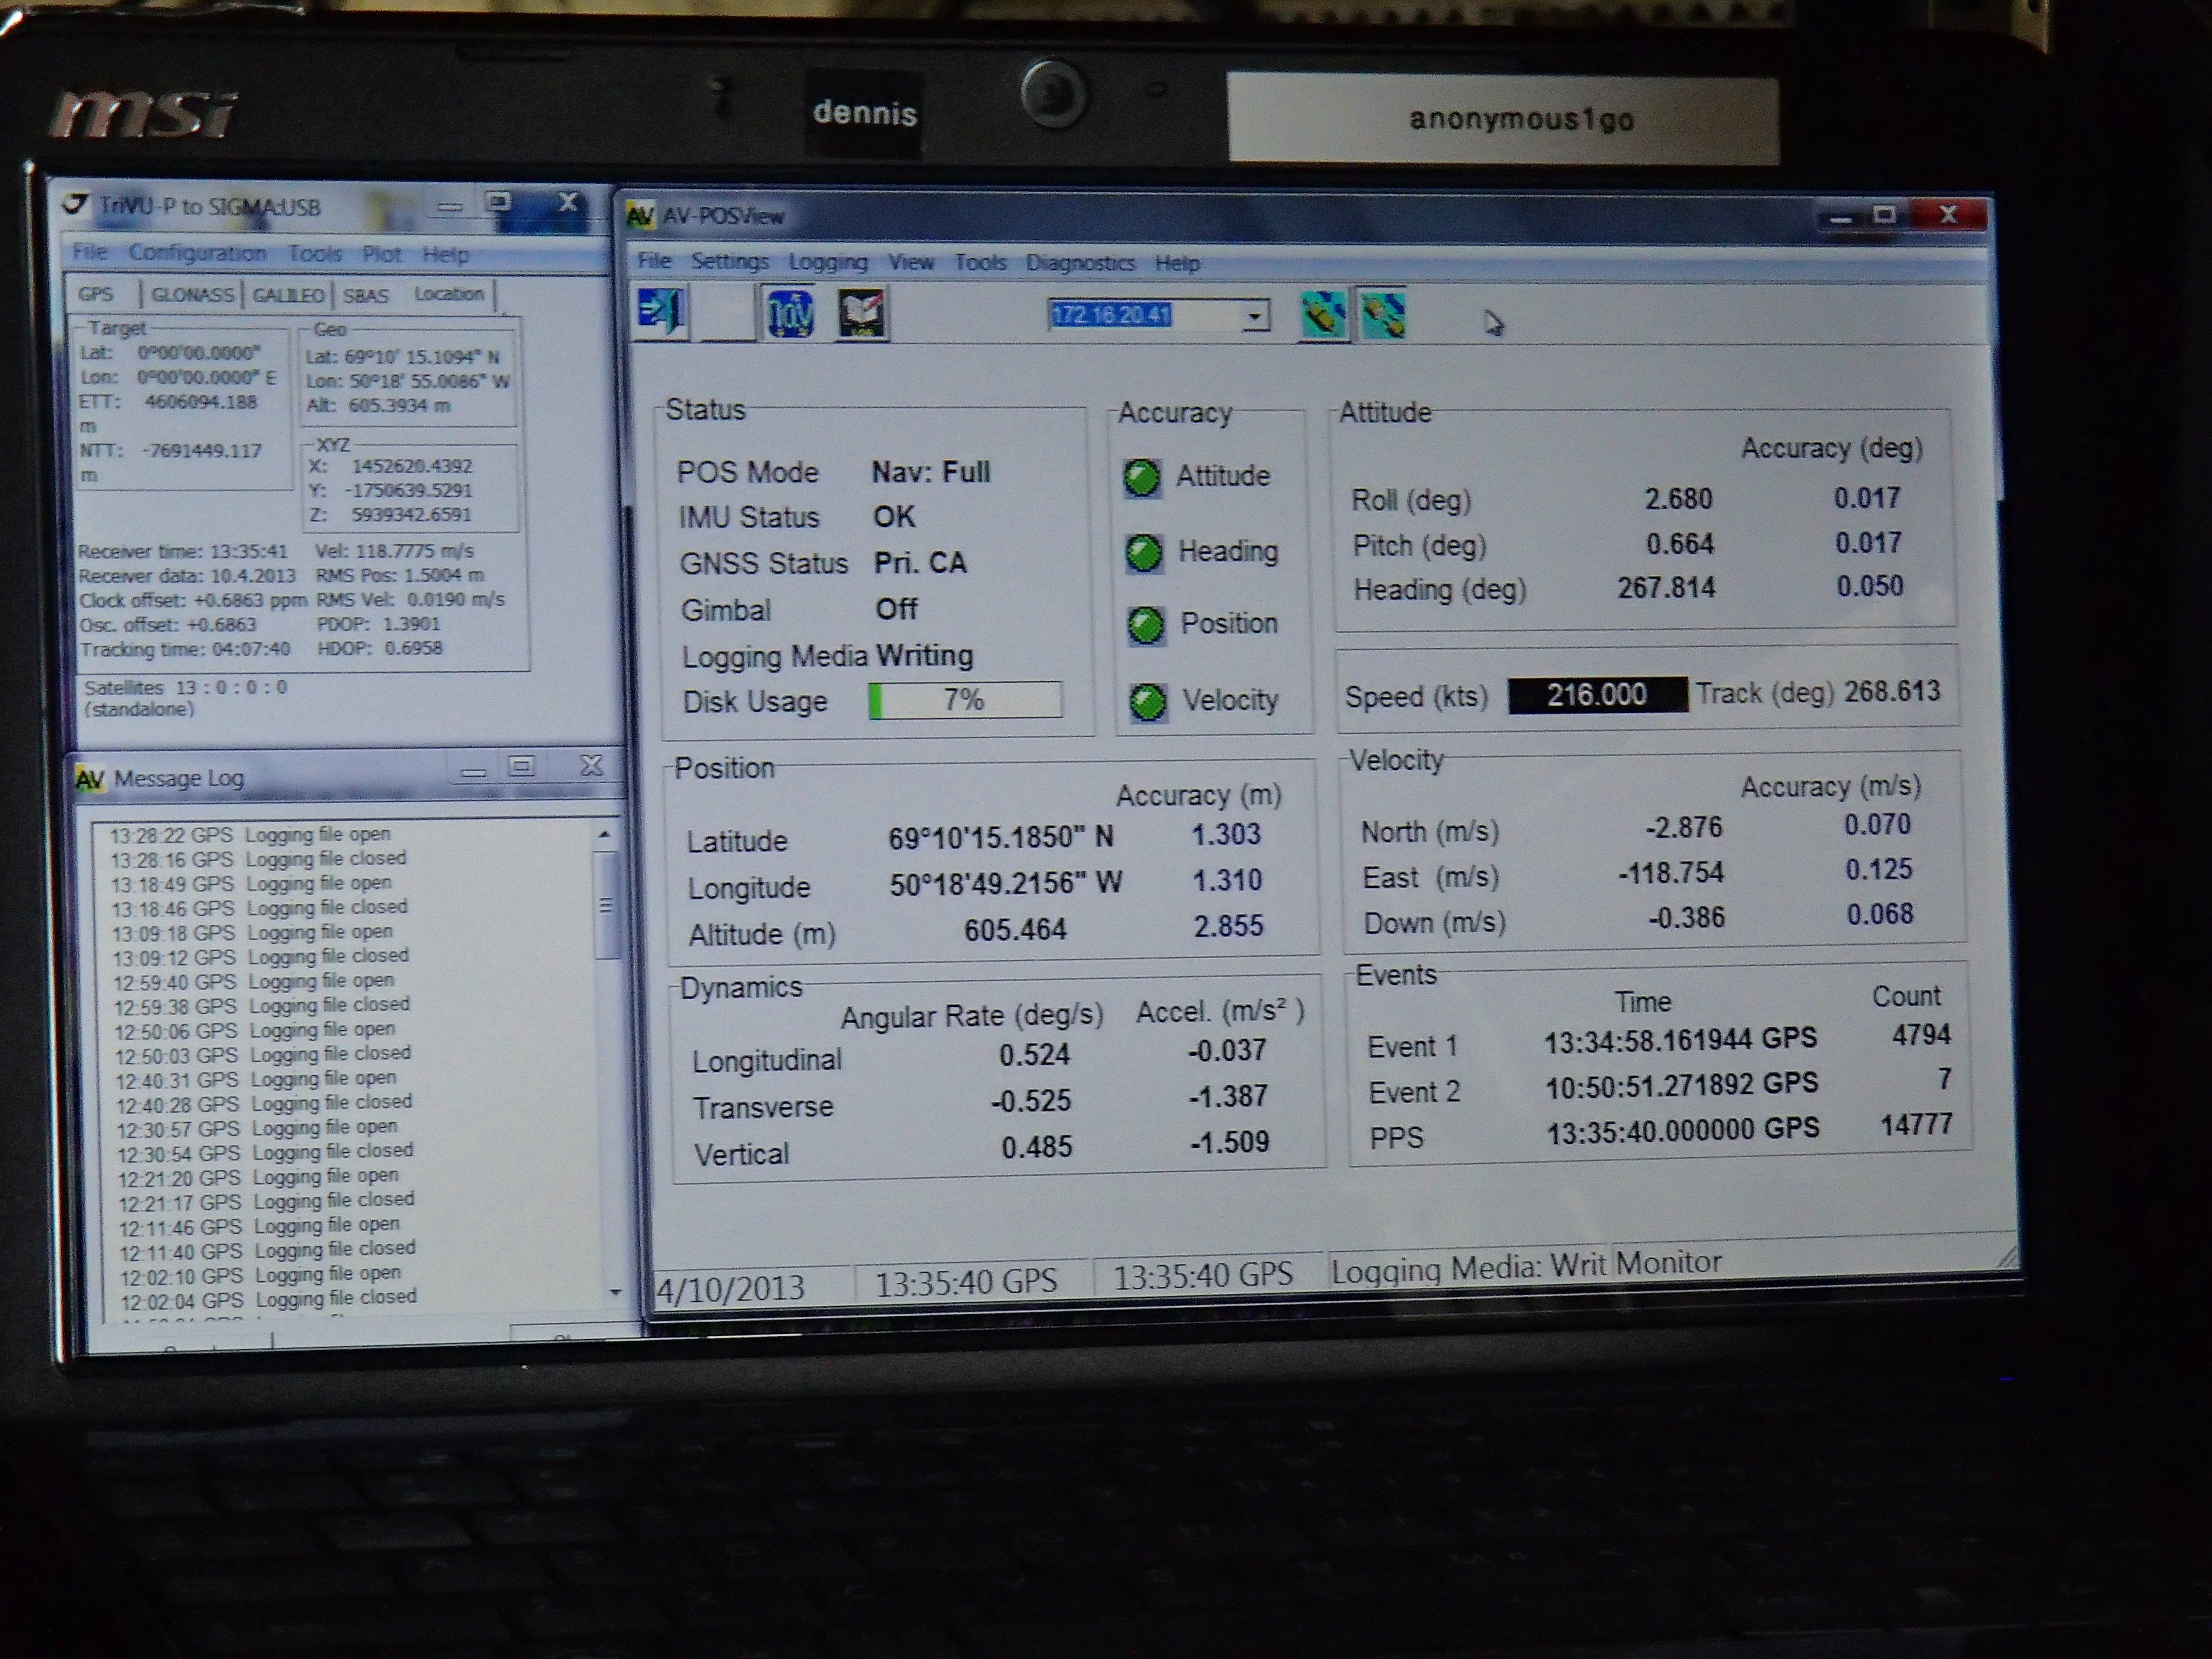Viewport: 2212px width, 1659px height.
Task: Expand the IP address dropdown arrow
Action: 1254,316
